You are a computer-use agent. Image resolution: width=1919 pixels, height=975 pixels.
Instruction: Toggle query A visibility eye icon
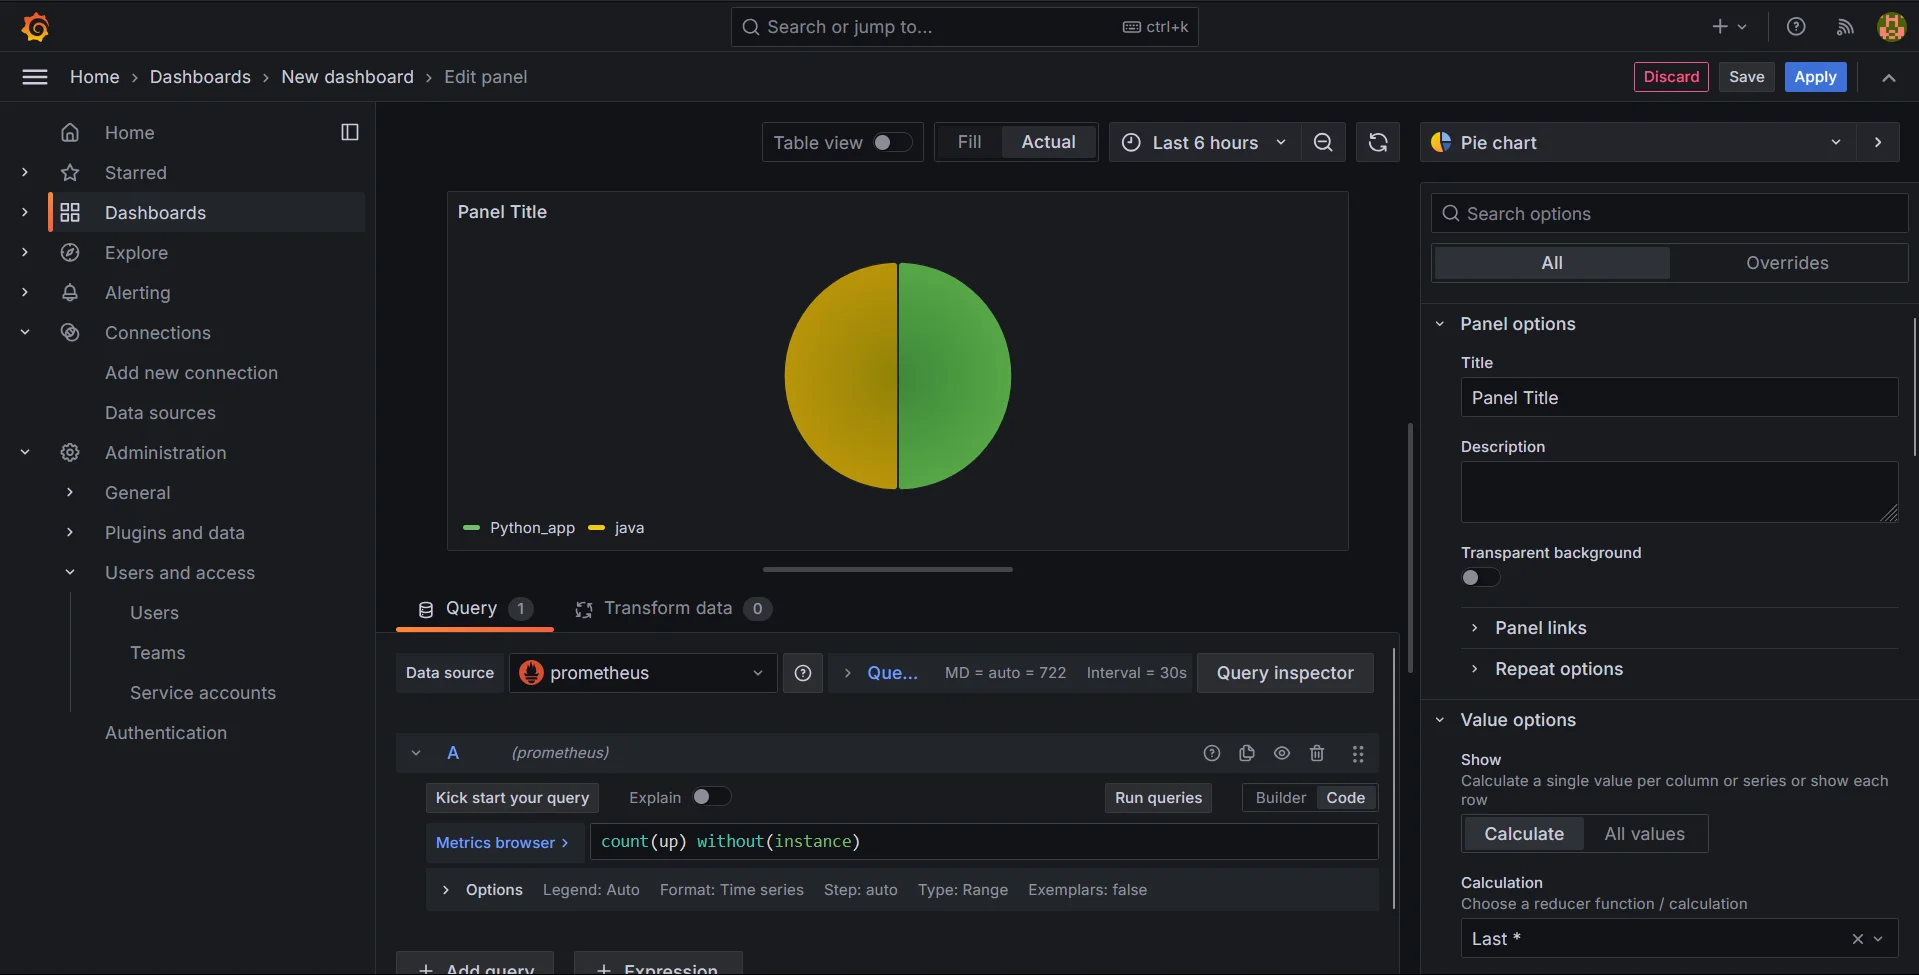[1282, 753]
